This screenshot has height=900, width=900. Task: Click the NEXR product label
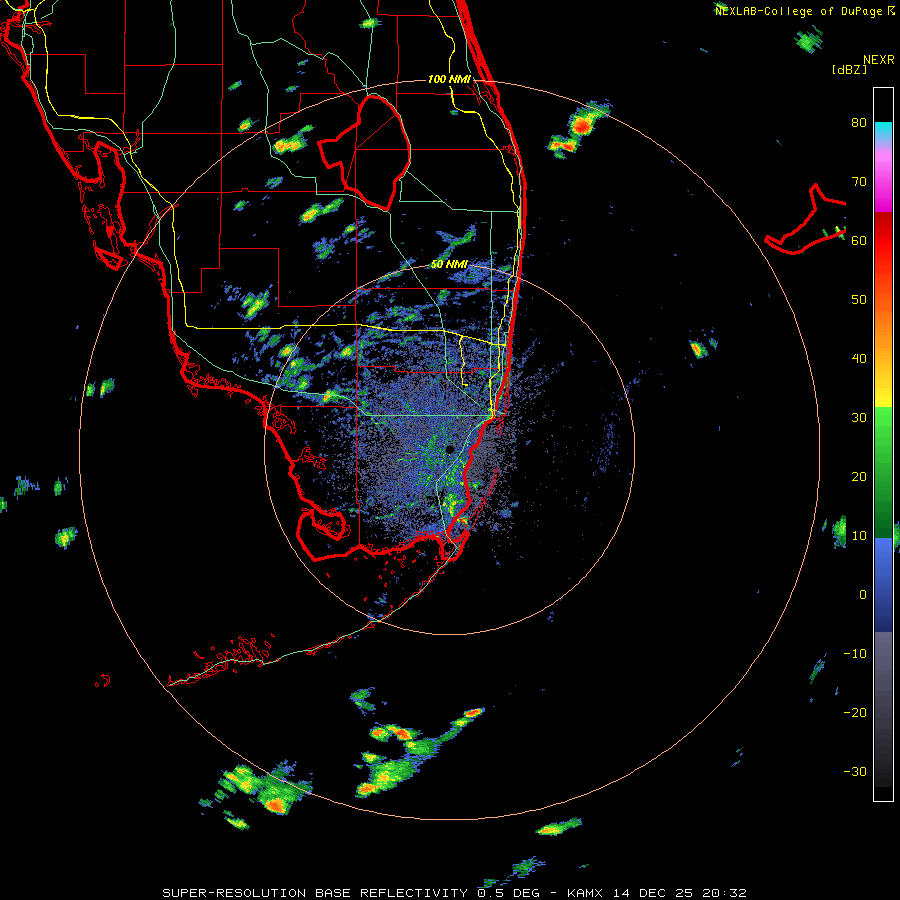879,60
